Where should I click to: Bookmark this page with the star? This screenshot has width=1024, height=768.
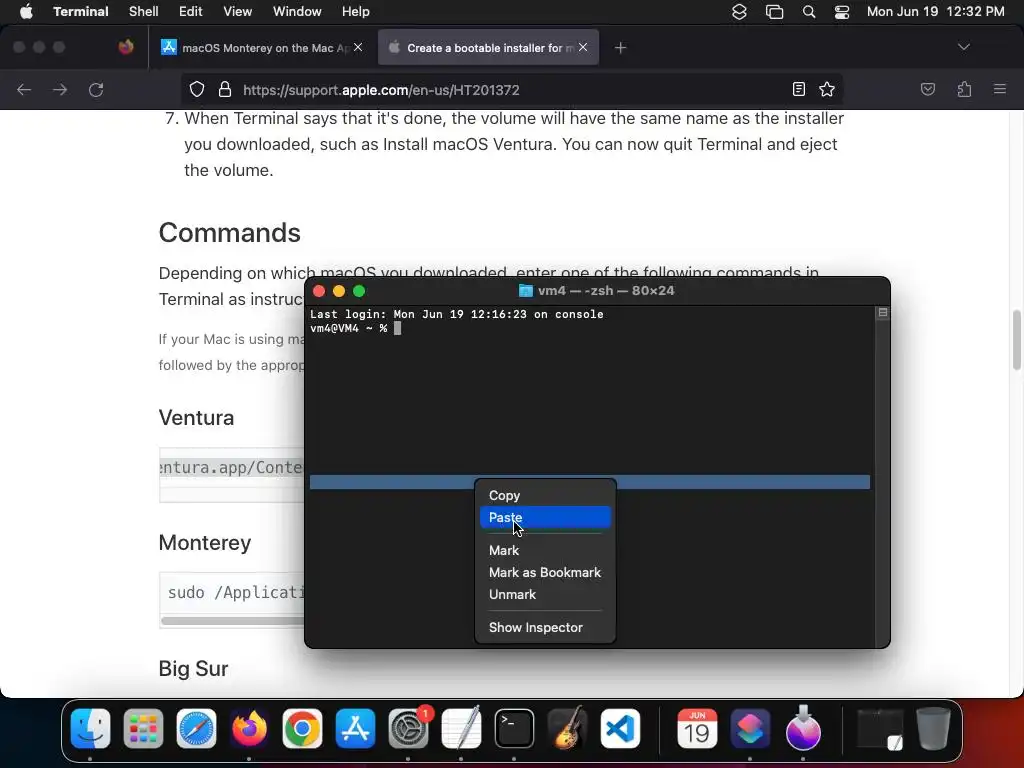click(x=827, y=89)
